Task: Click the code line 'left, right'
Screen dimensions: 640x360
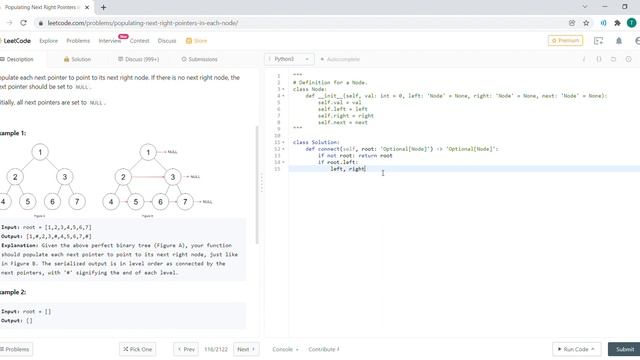Action: tap(348, 169)
